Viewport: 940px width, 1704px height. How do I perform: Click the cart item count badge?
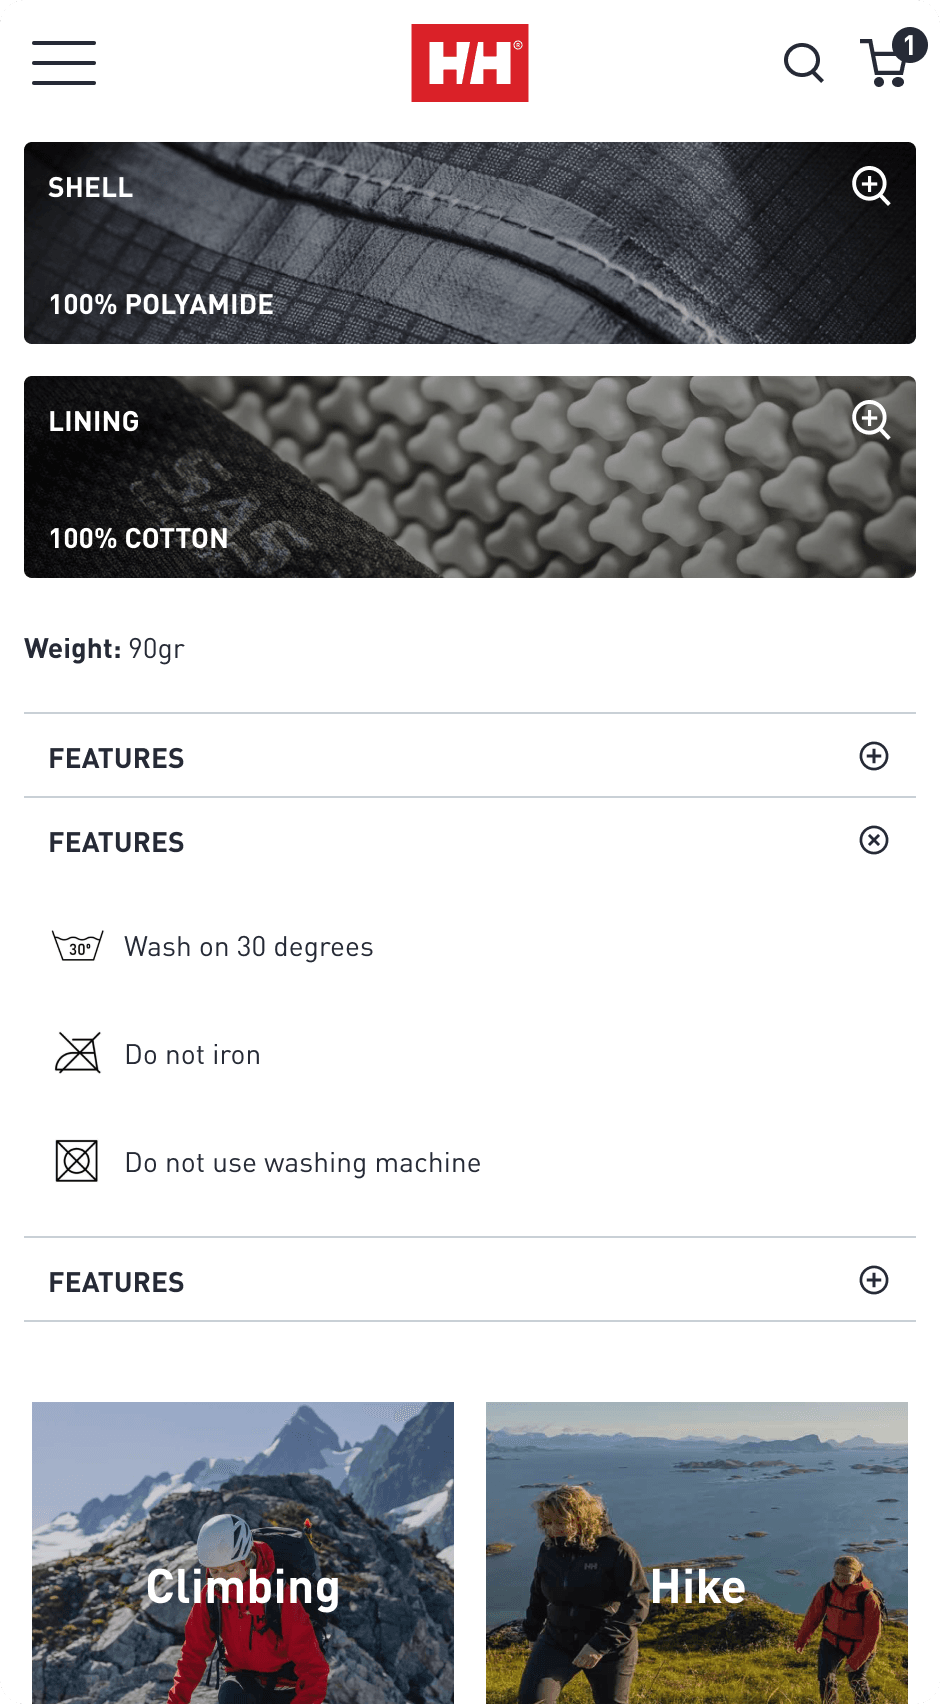click(909, 45)
